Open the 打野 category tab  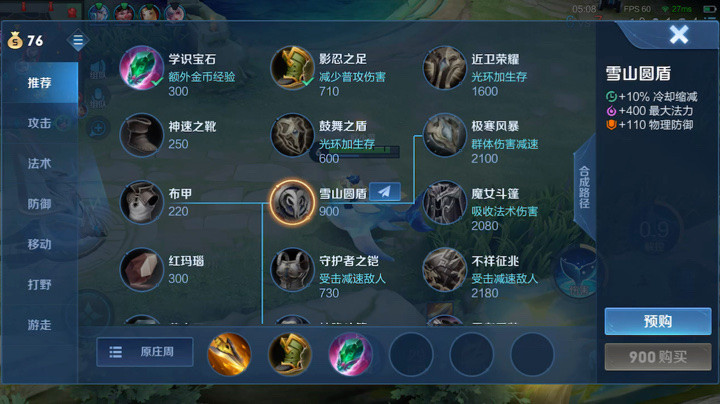coord(39,285)
